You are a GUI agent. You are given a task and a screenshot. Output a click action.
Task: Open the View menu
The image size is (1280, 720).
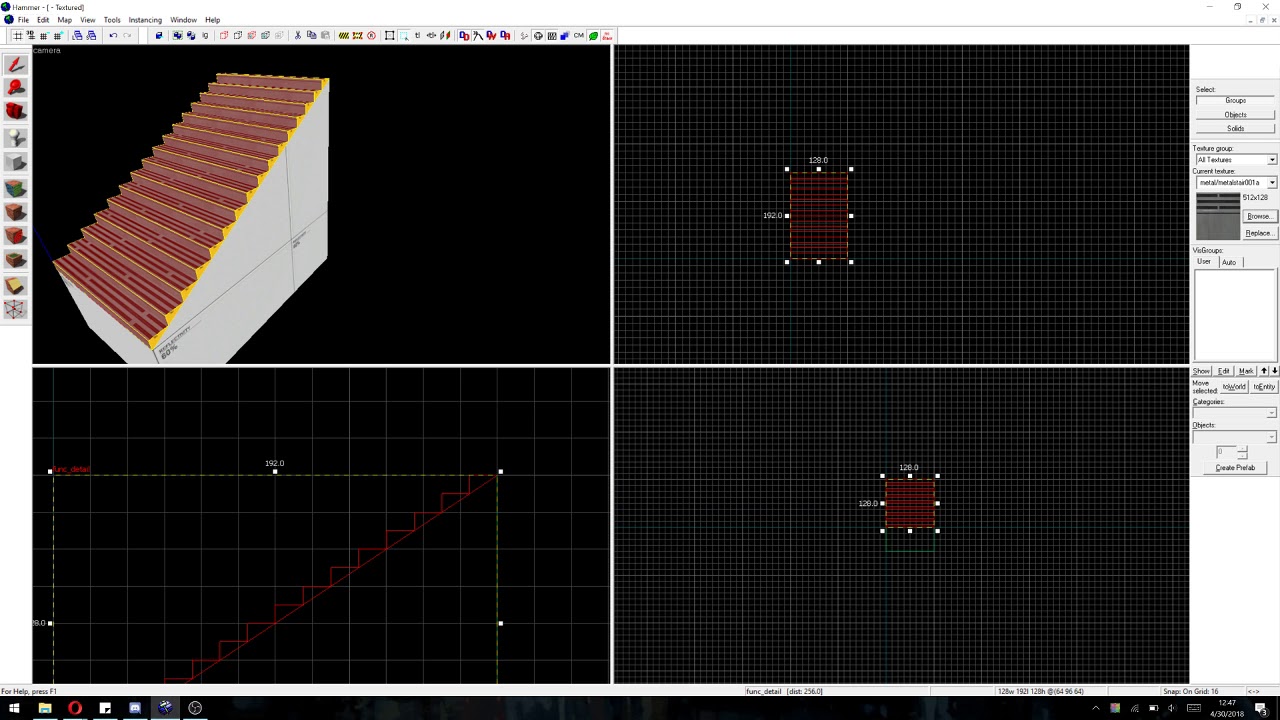[88, 20]
